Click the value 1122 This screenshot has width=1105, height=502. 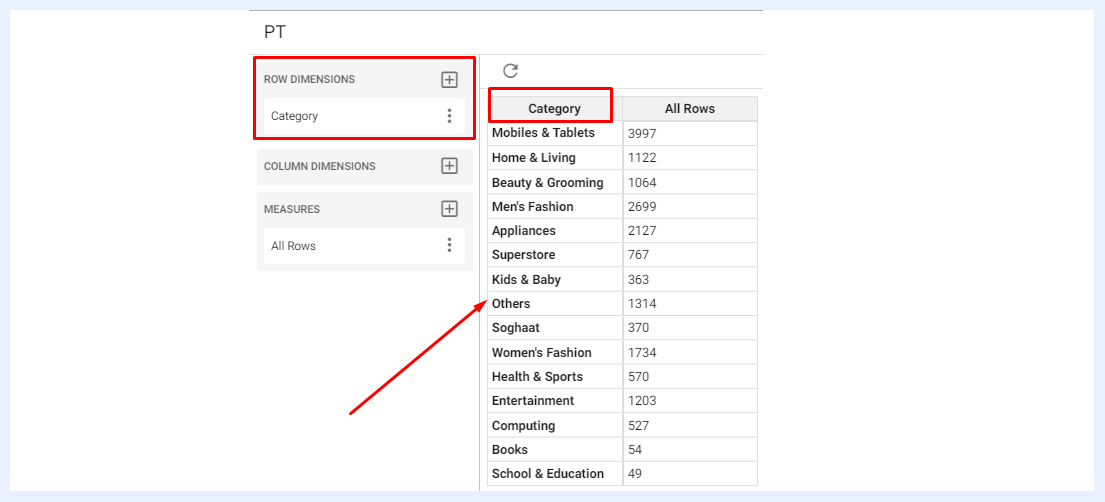(x=642, y=158)
